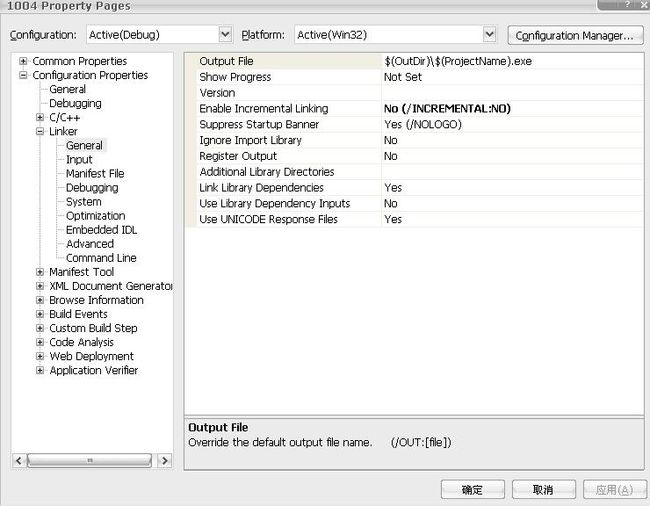Click the Additional Library Directories property
Image resolution: width=650 pixels, height=506 pixels.
[267, 172]
